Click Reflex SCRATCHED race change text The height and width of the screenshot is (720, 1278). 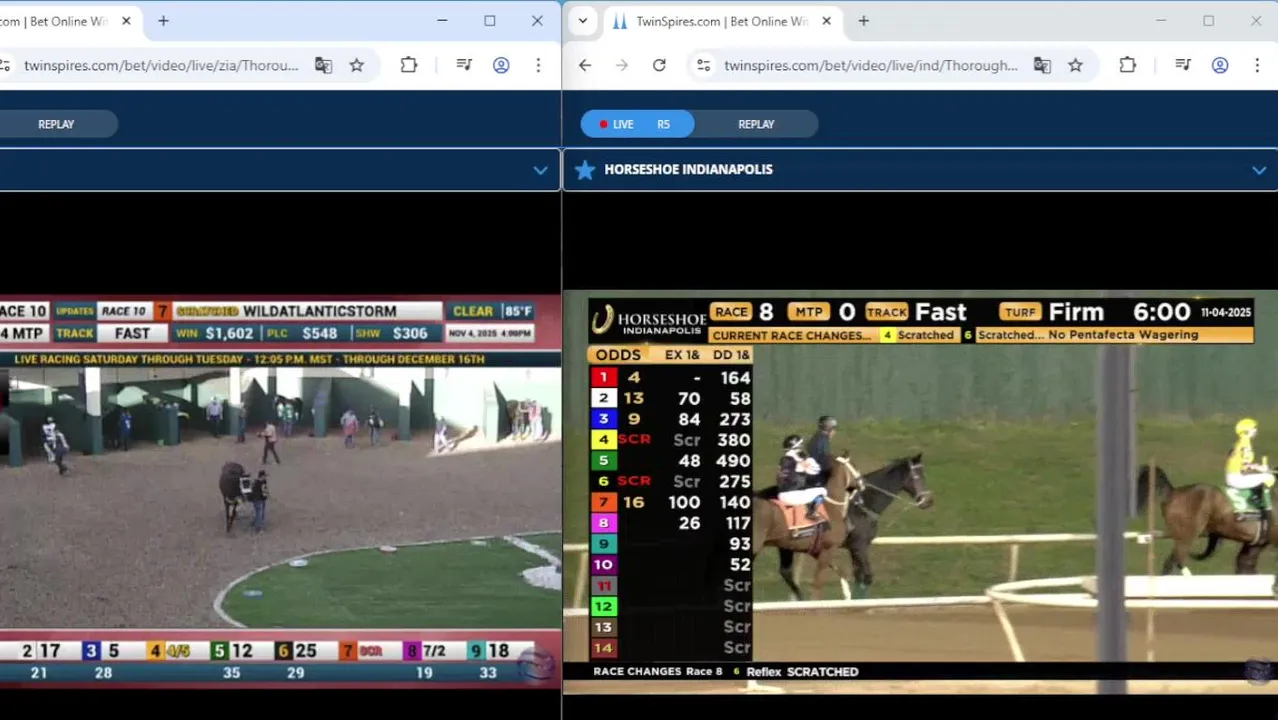click(803, 672)
